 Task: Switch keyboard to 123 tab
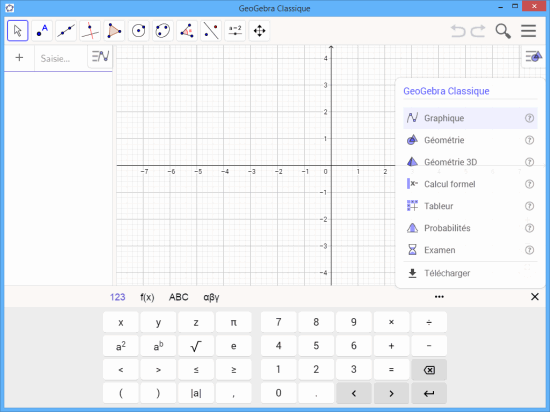coord(118,297)
